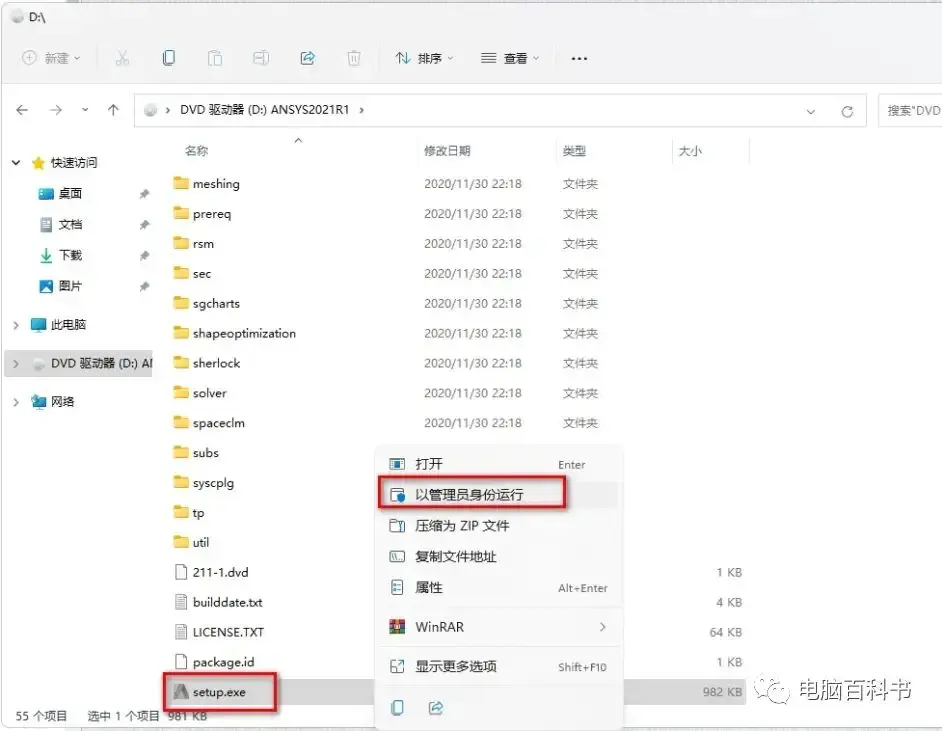The image size is (942, 731).
Task: Select Desktop in quick access
Action: coord(70,193)
